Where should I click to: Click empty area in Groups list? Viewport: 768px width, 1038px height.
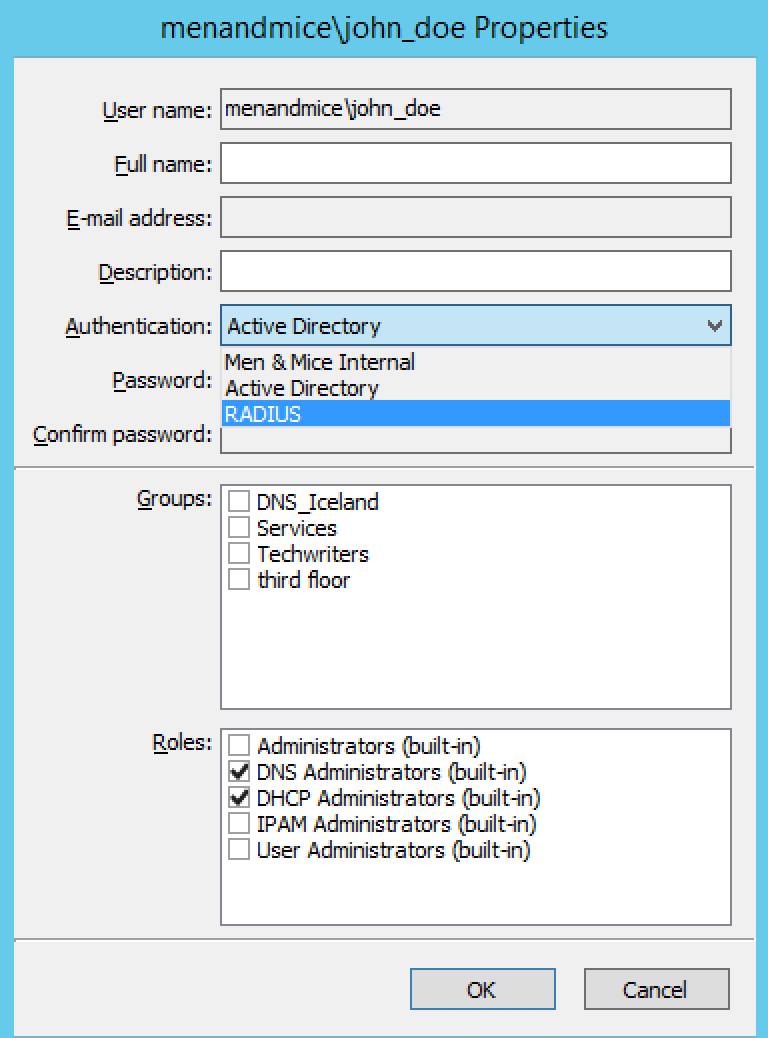(475, 650)
